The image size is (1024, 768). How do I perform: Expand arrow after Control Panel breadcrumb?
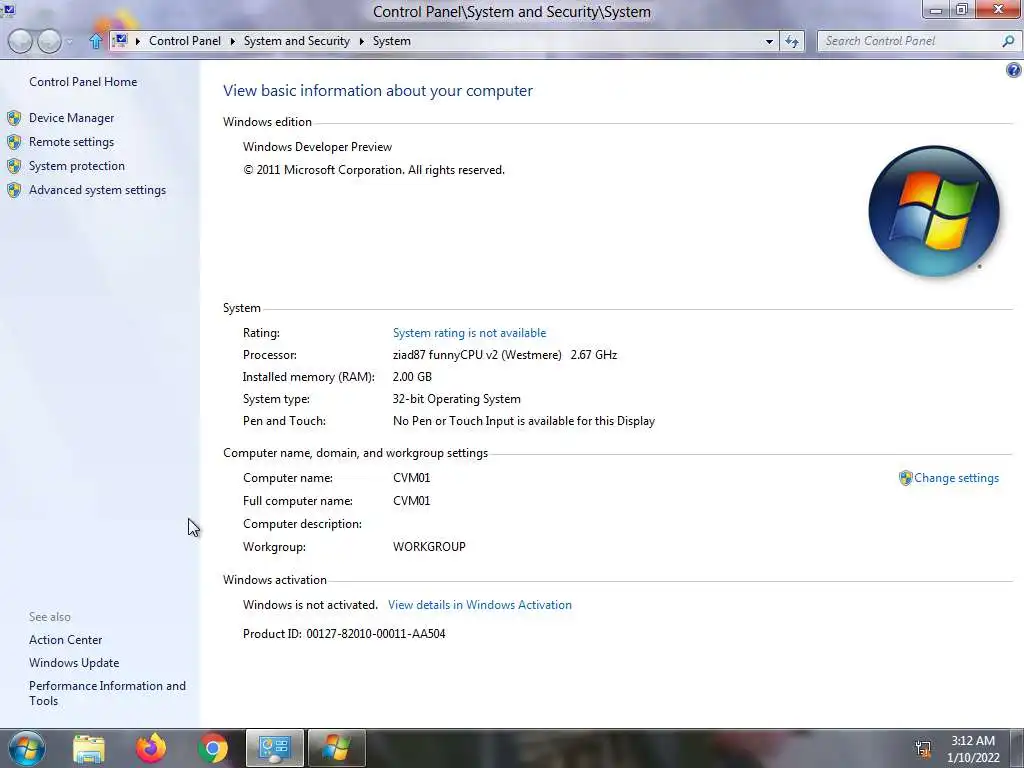pos(232,41)
